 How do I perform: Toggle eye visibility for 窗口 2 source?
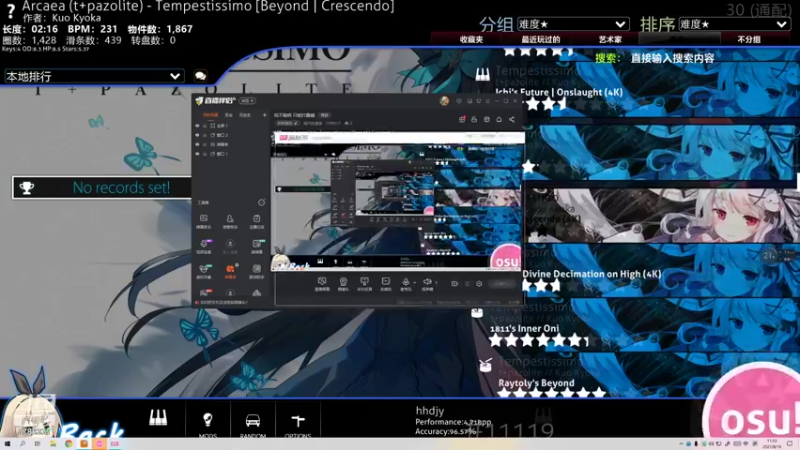coord(197,135)
